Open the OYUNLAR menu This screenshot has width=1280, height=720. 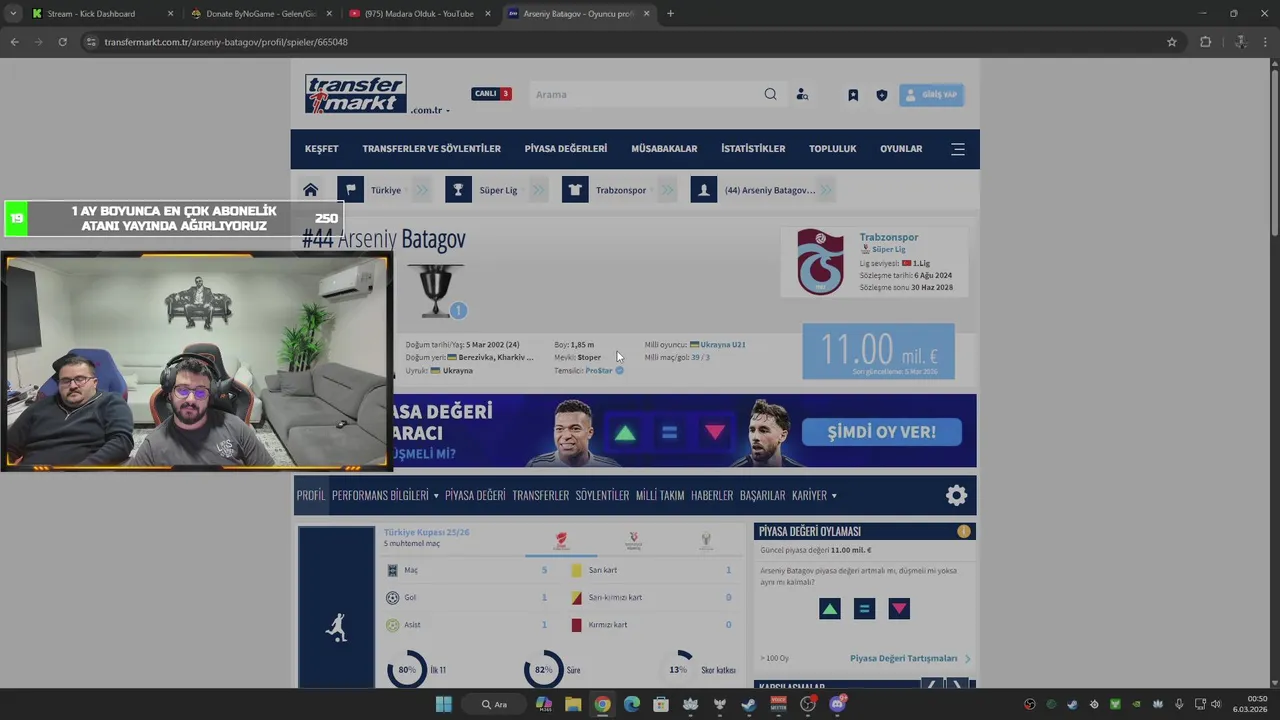(x=901, y=149)
